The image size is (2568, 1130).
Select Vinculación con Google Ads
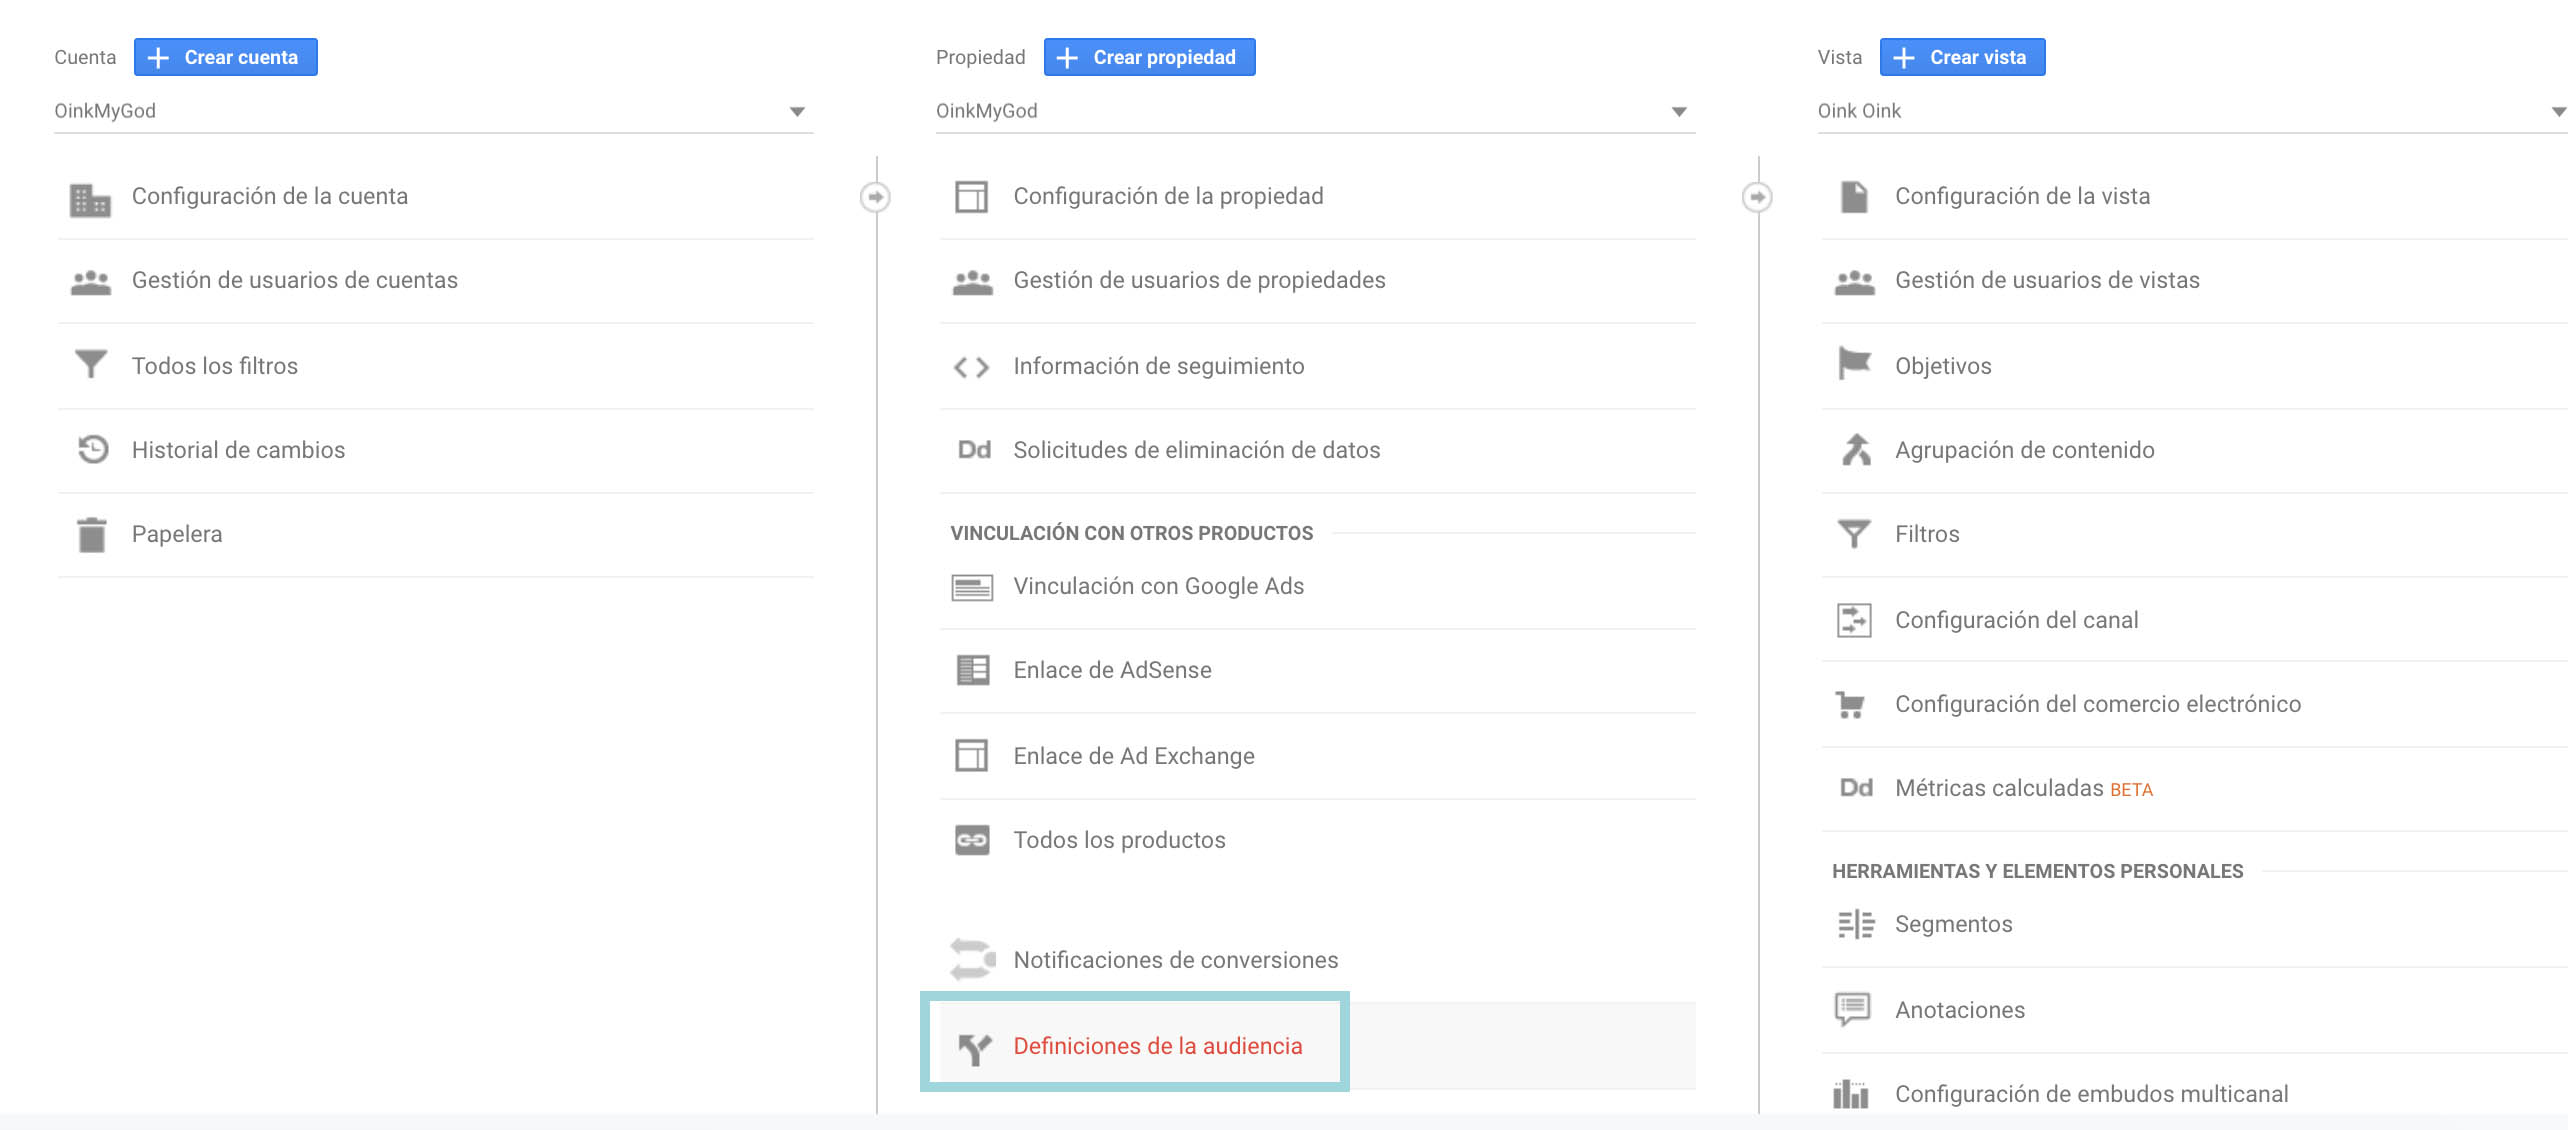pos(1158,586)
